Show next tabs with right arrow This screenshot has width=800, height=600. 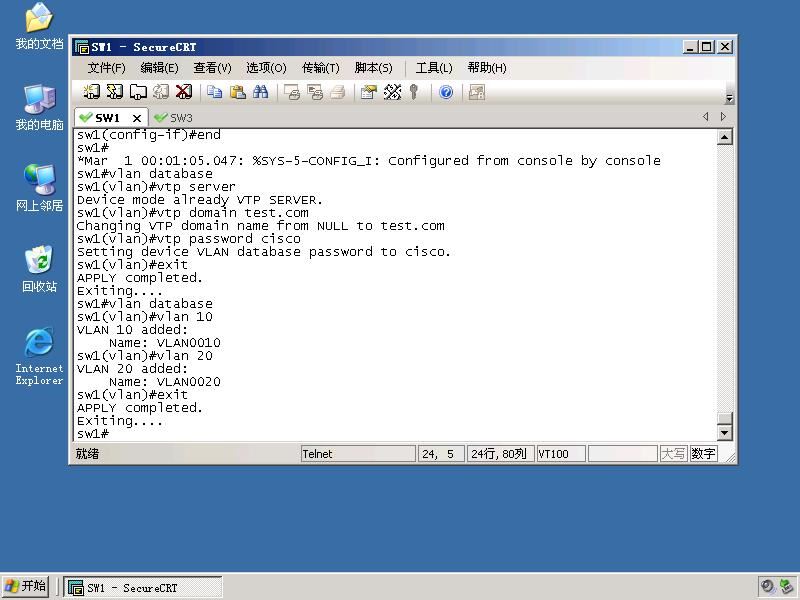click(723, 117)
